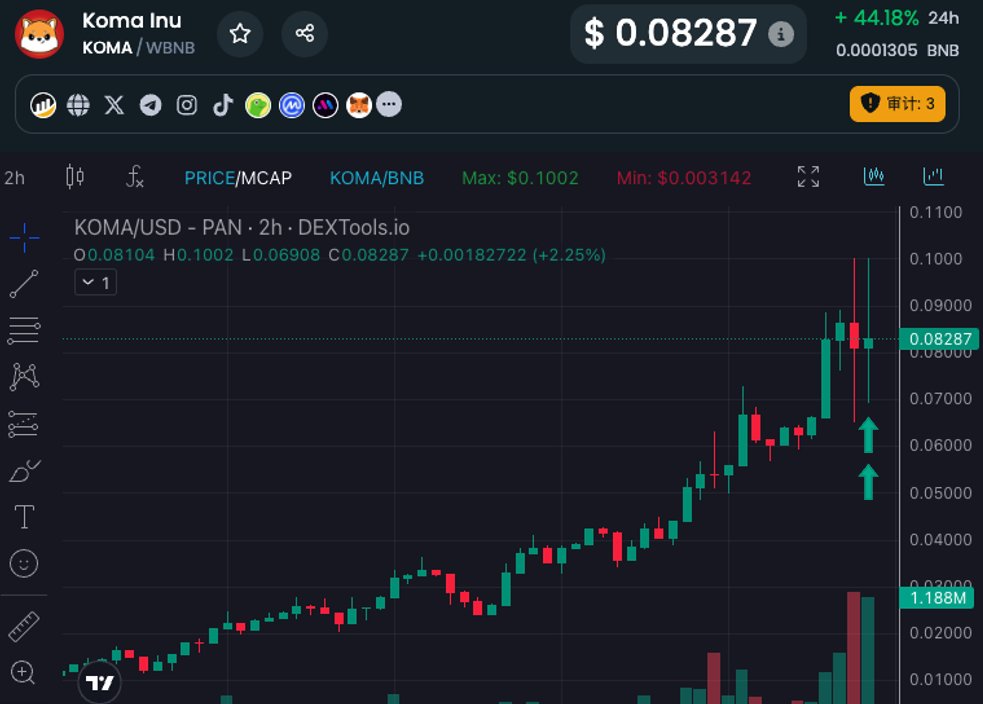The width and height of the screenshot is (983, 704).
Task: Click the Koma Inu token logo
Action: [x=39, y=34]
